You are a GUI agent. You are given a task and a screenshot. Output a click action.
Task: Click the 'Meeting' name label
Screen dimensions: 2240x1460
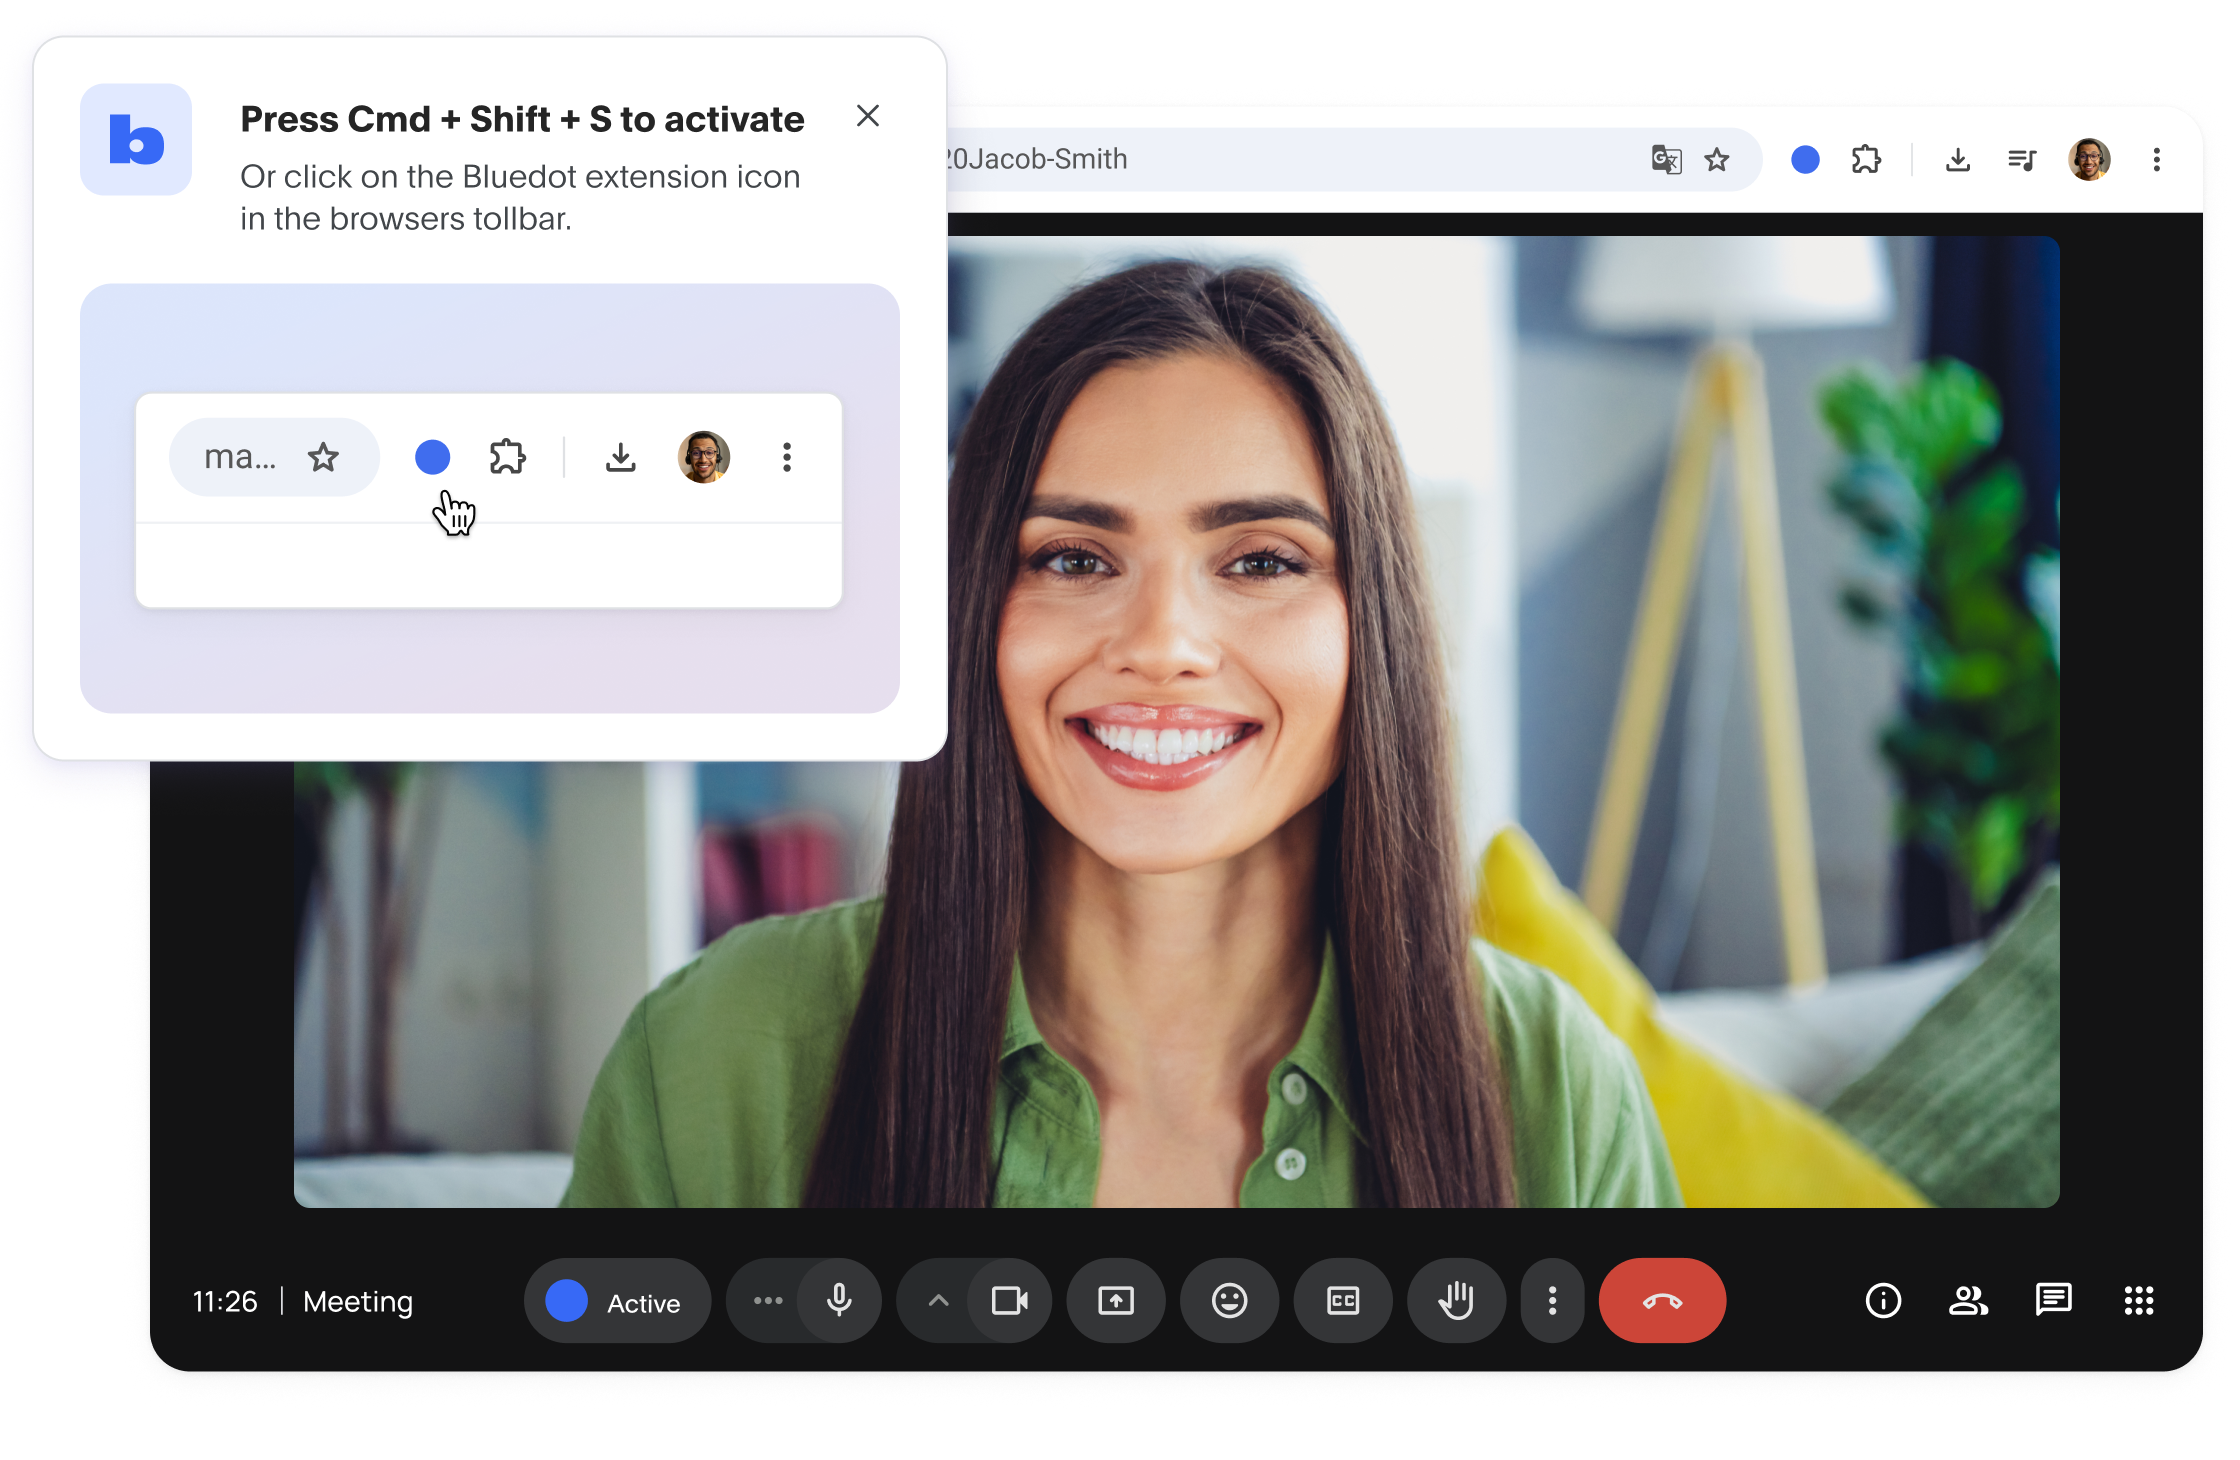click(358, 1301)
